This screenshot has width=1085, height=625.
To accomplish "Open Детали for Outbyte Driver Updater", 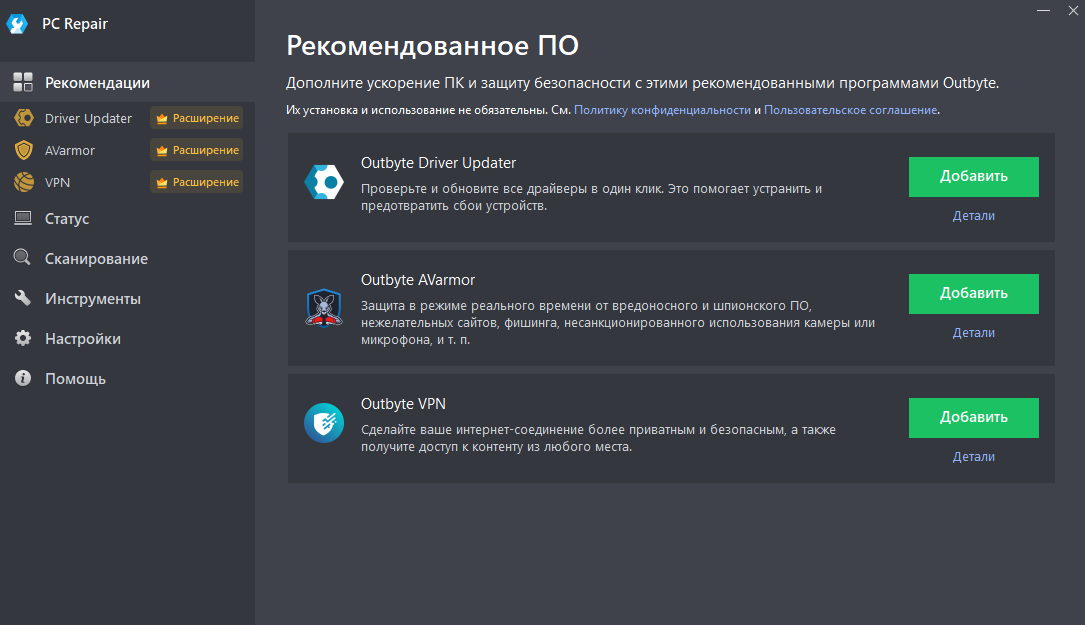I will (974, 215).
